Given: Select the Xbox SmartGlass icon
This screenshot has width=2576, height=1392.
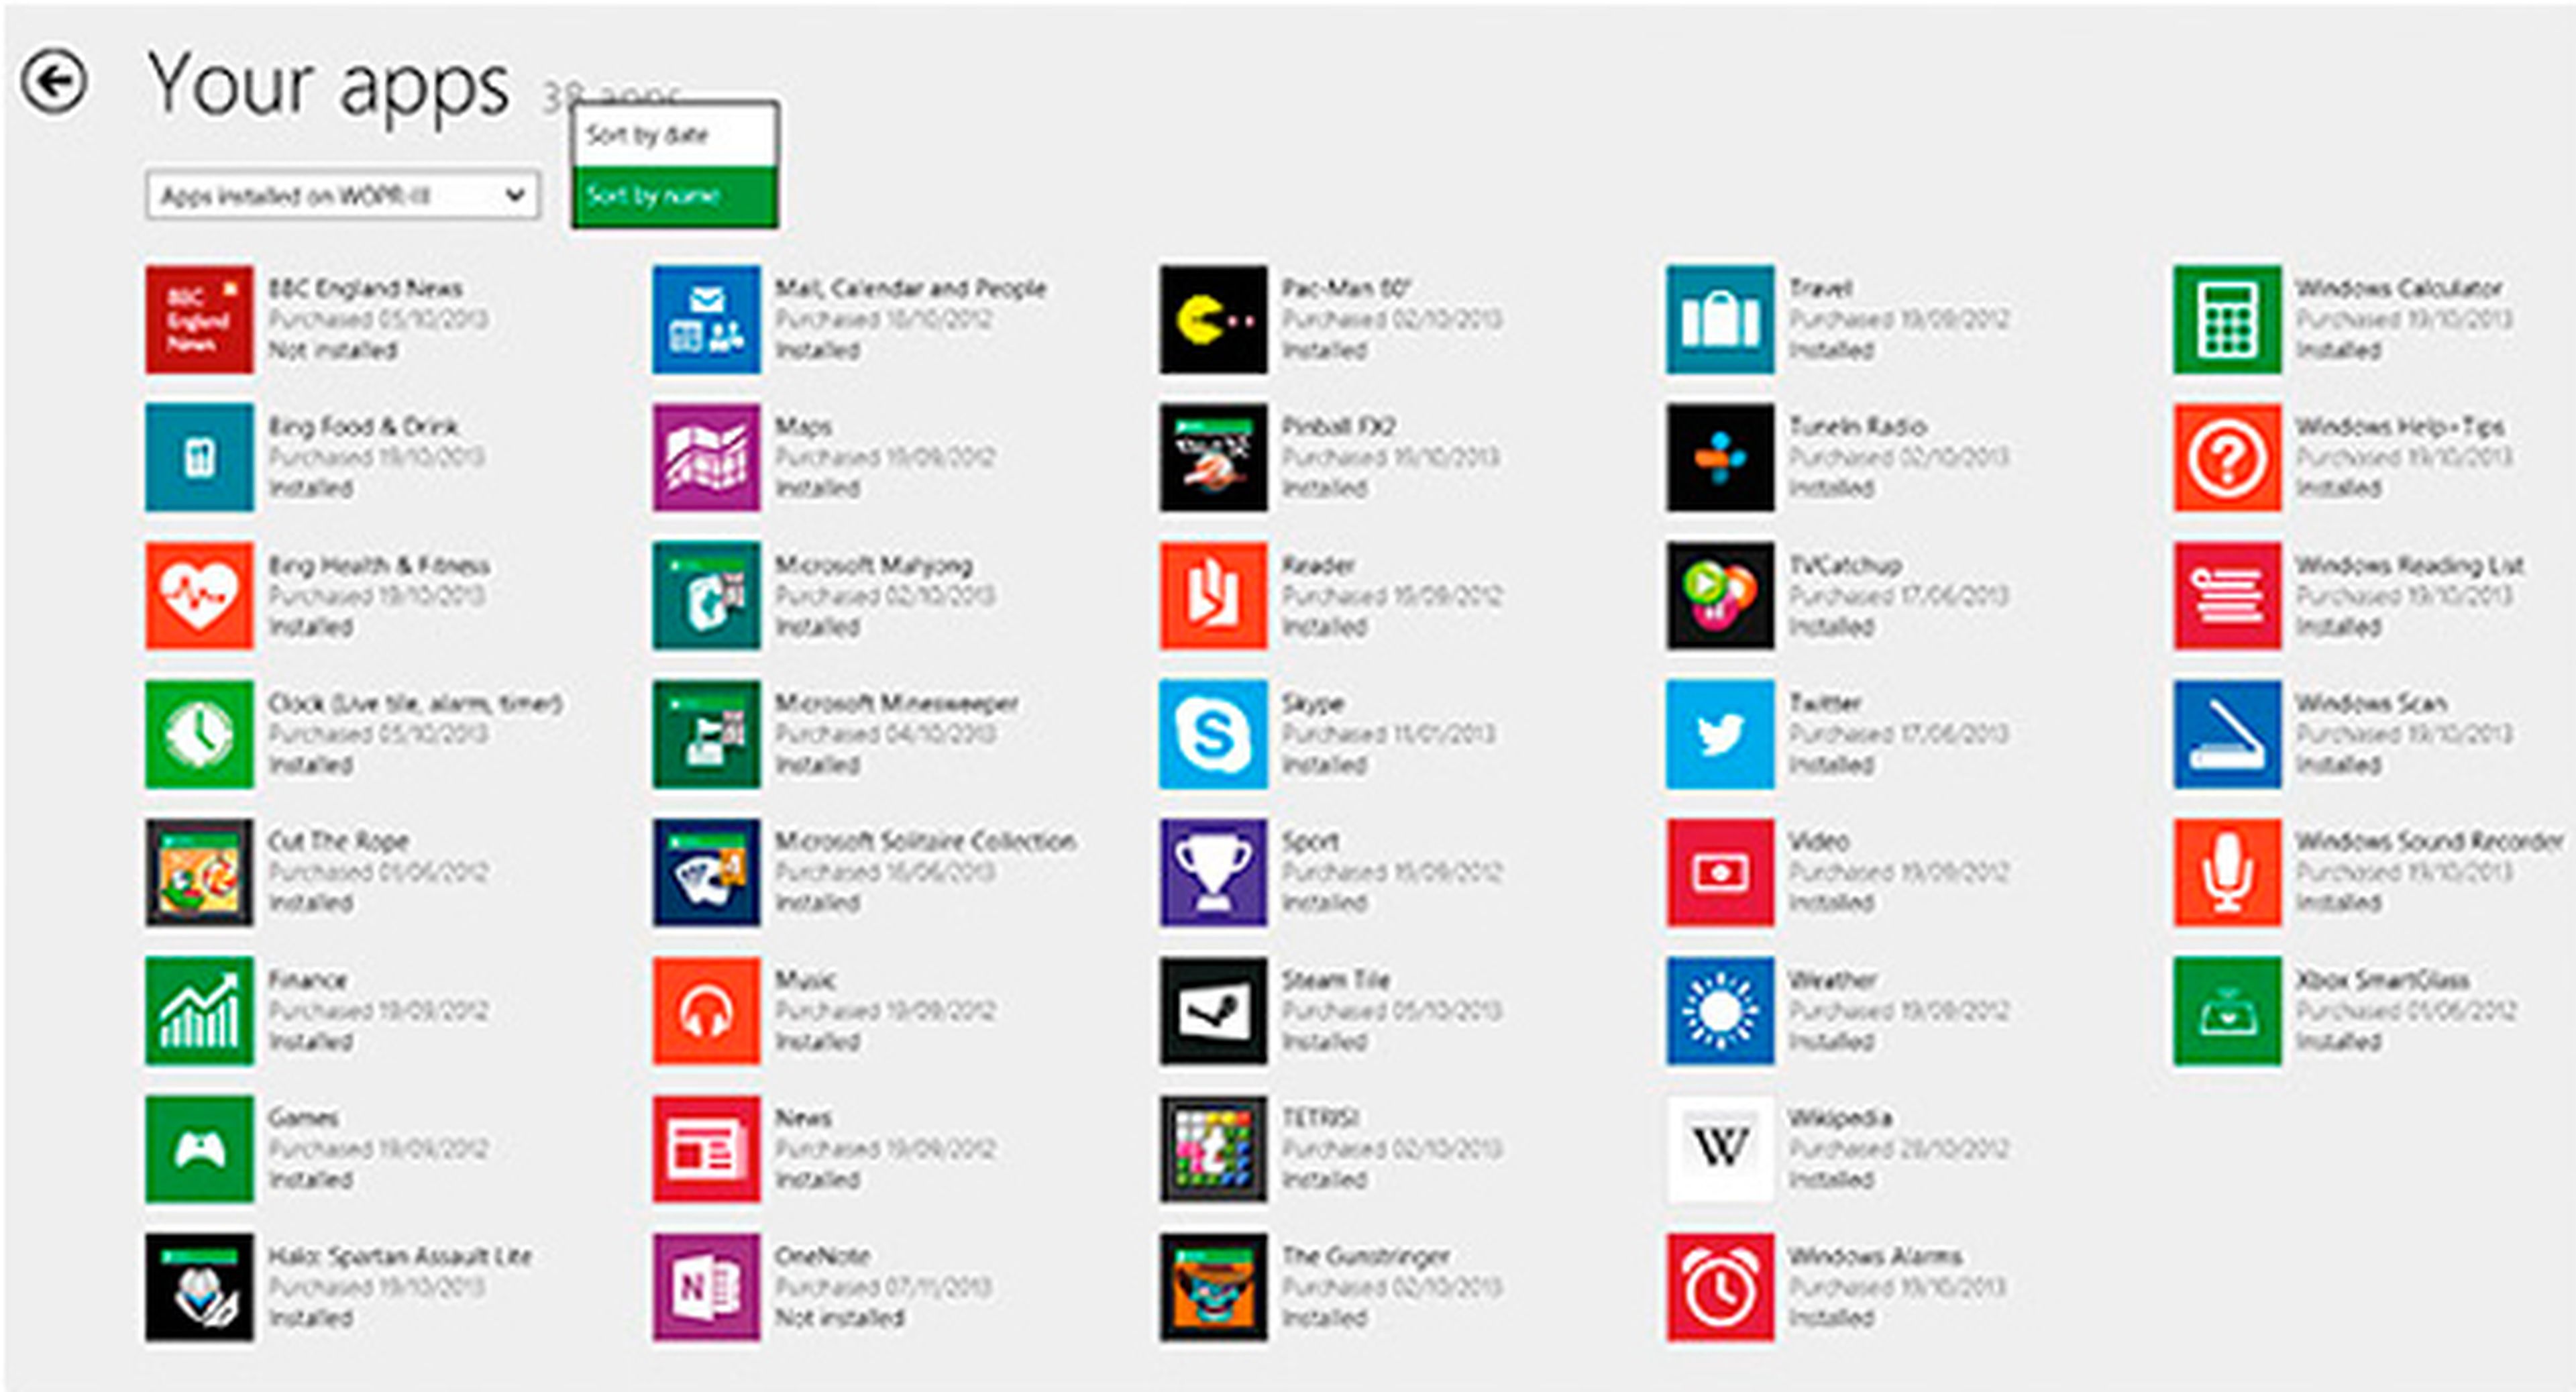Looking at the screenshot, I should tap(2227, 1011).
